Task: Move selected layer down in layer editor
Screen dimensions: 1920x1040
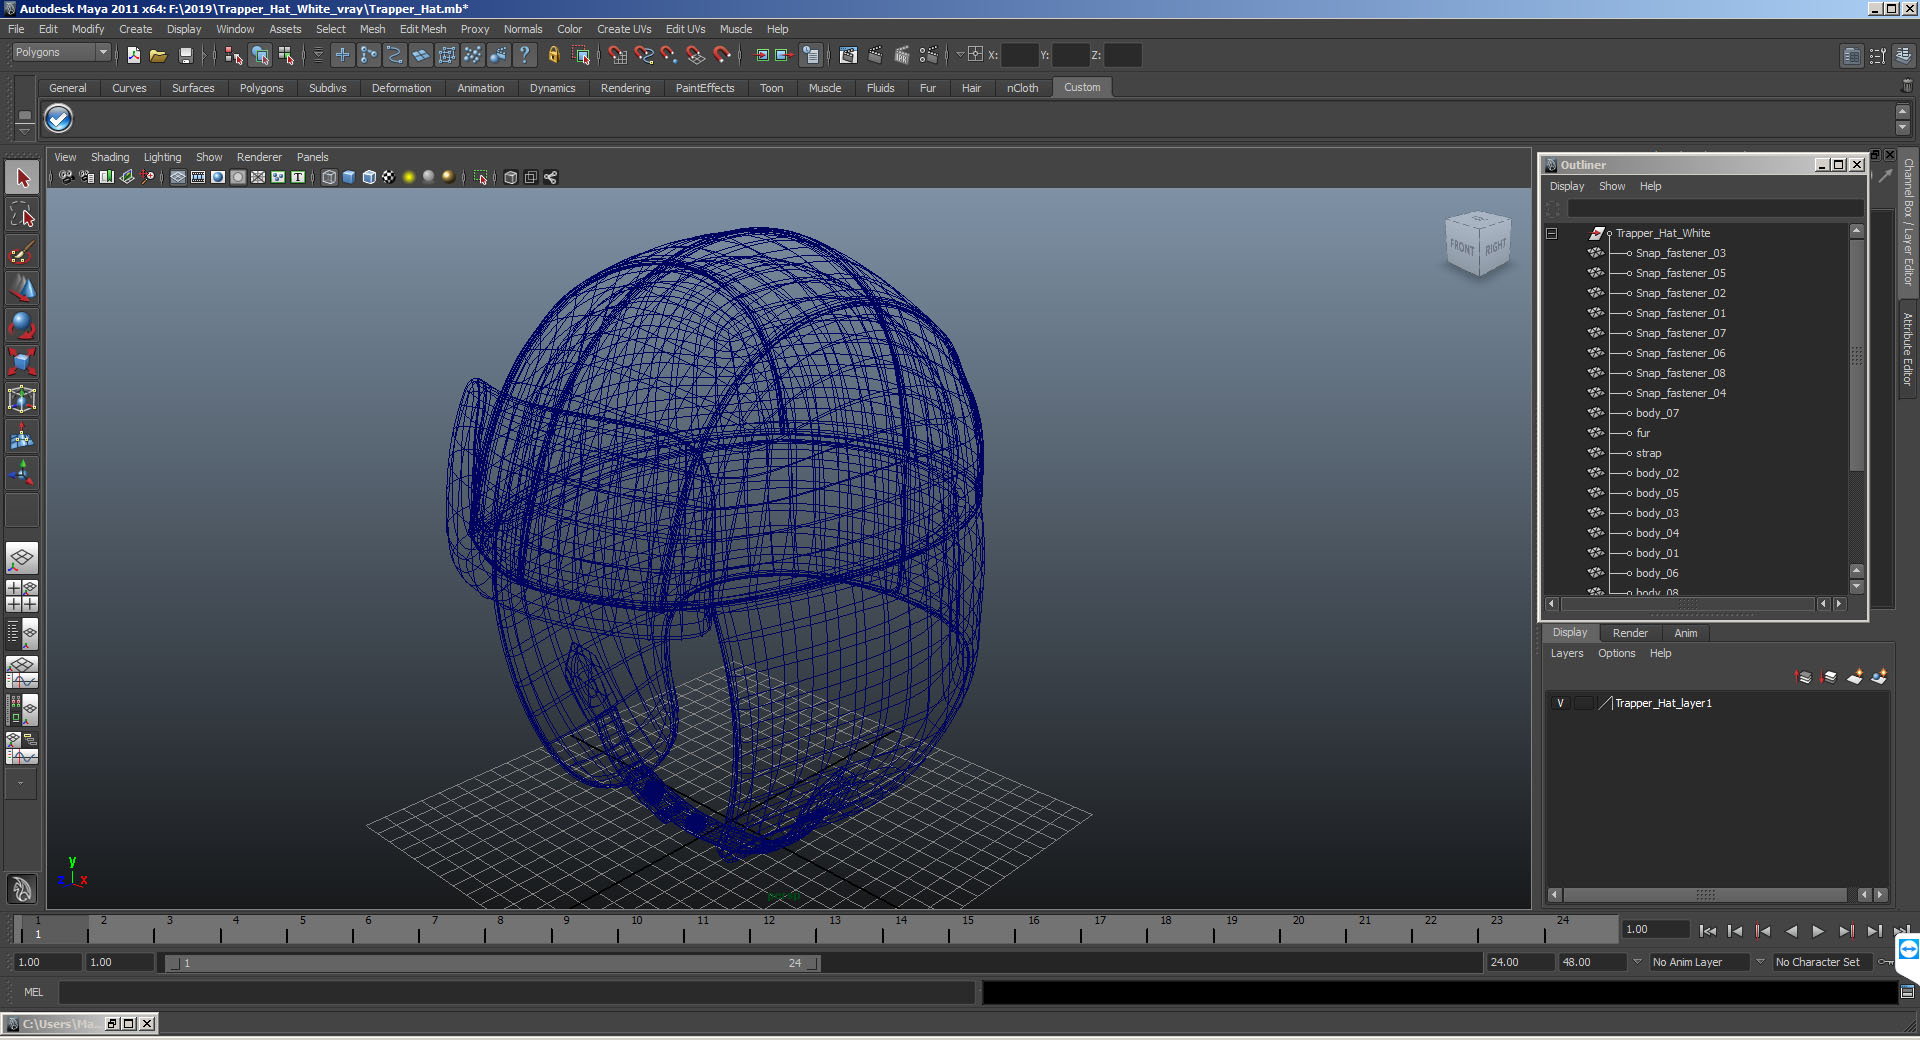Action: click(x=1829, y=677)
